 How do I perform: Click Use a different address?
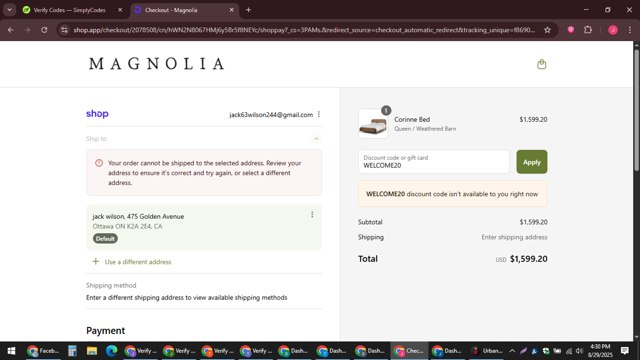click(138, 262)
